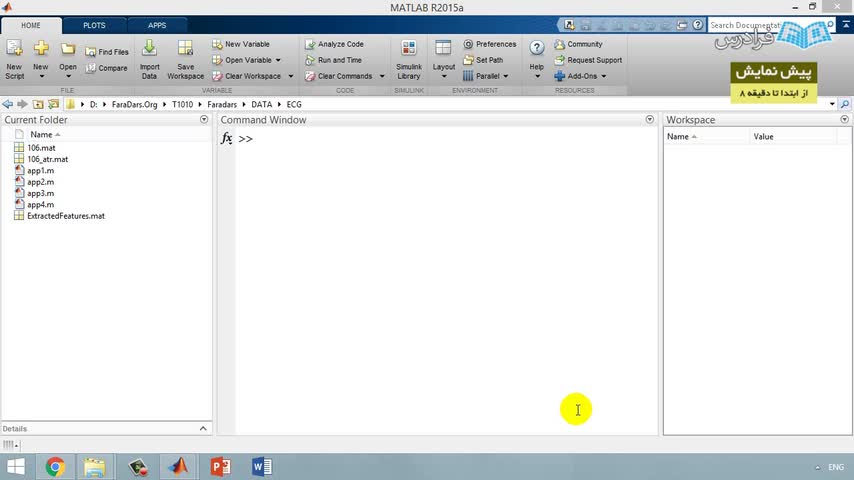Select file 106_atr.mat

[x=47, y=159]
